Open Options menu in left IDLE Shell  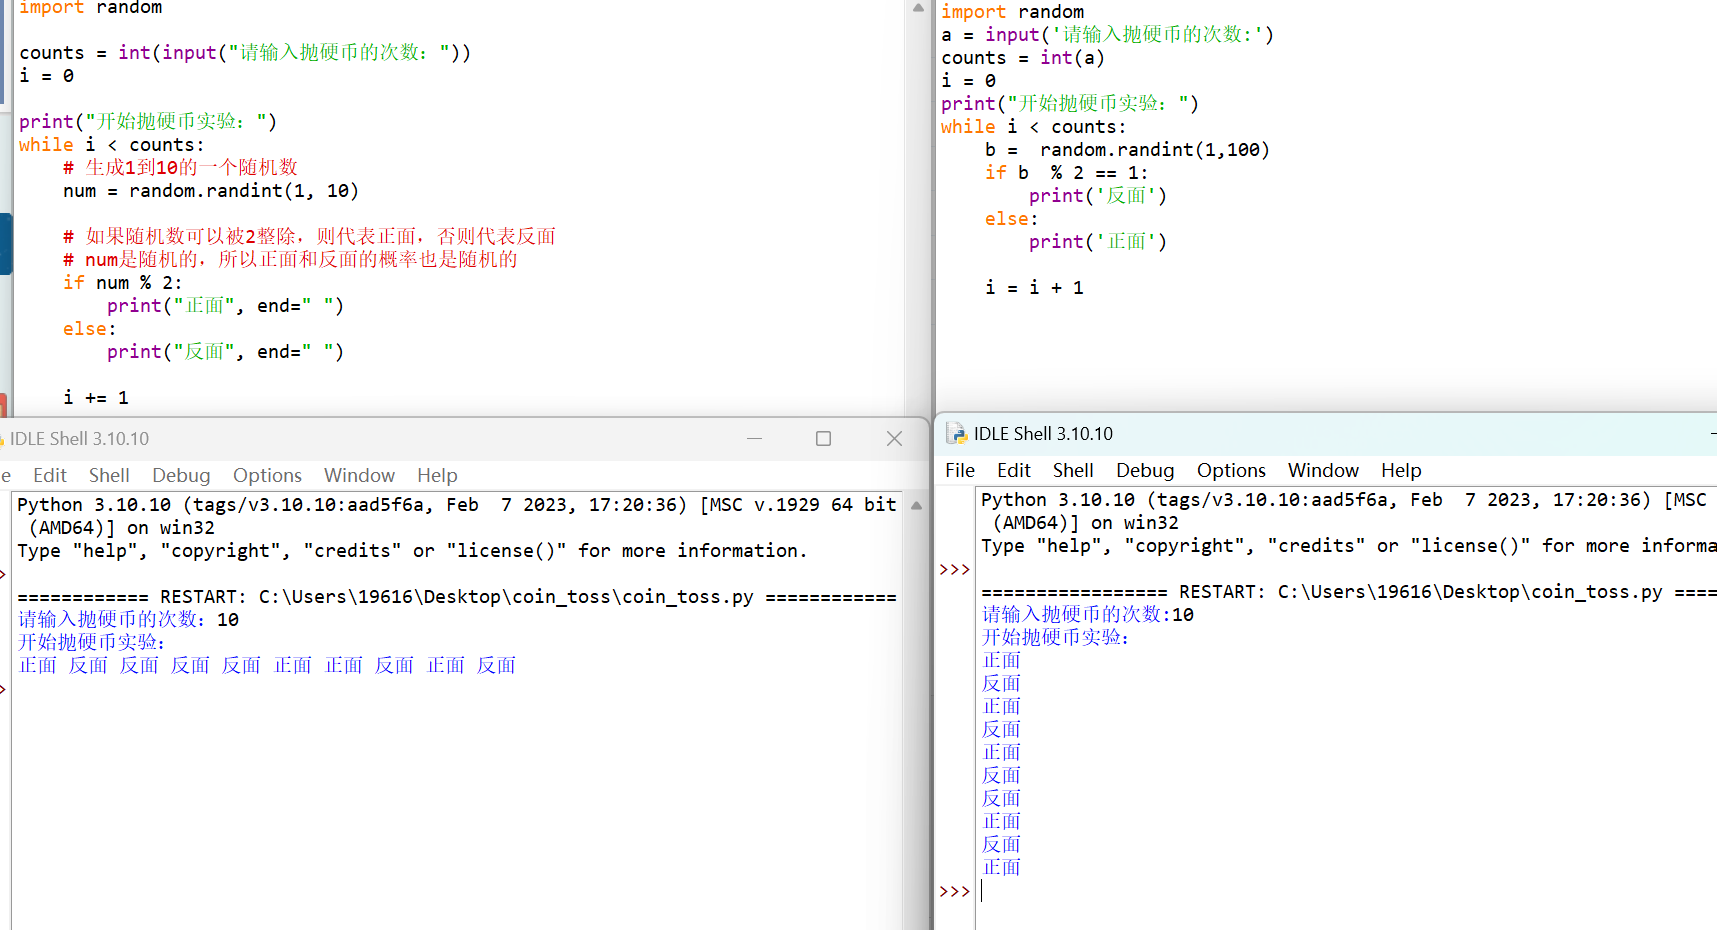click(267, 475)
